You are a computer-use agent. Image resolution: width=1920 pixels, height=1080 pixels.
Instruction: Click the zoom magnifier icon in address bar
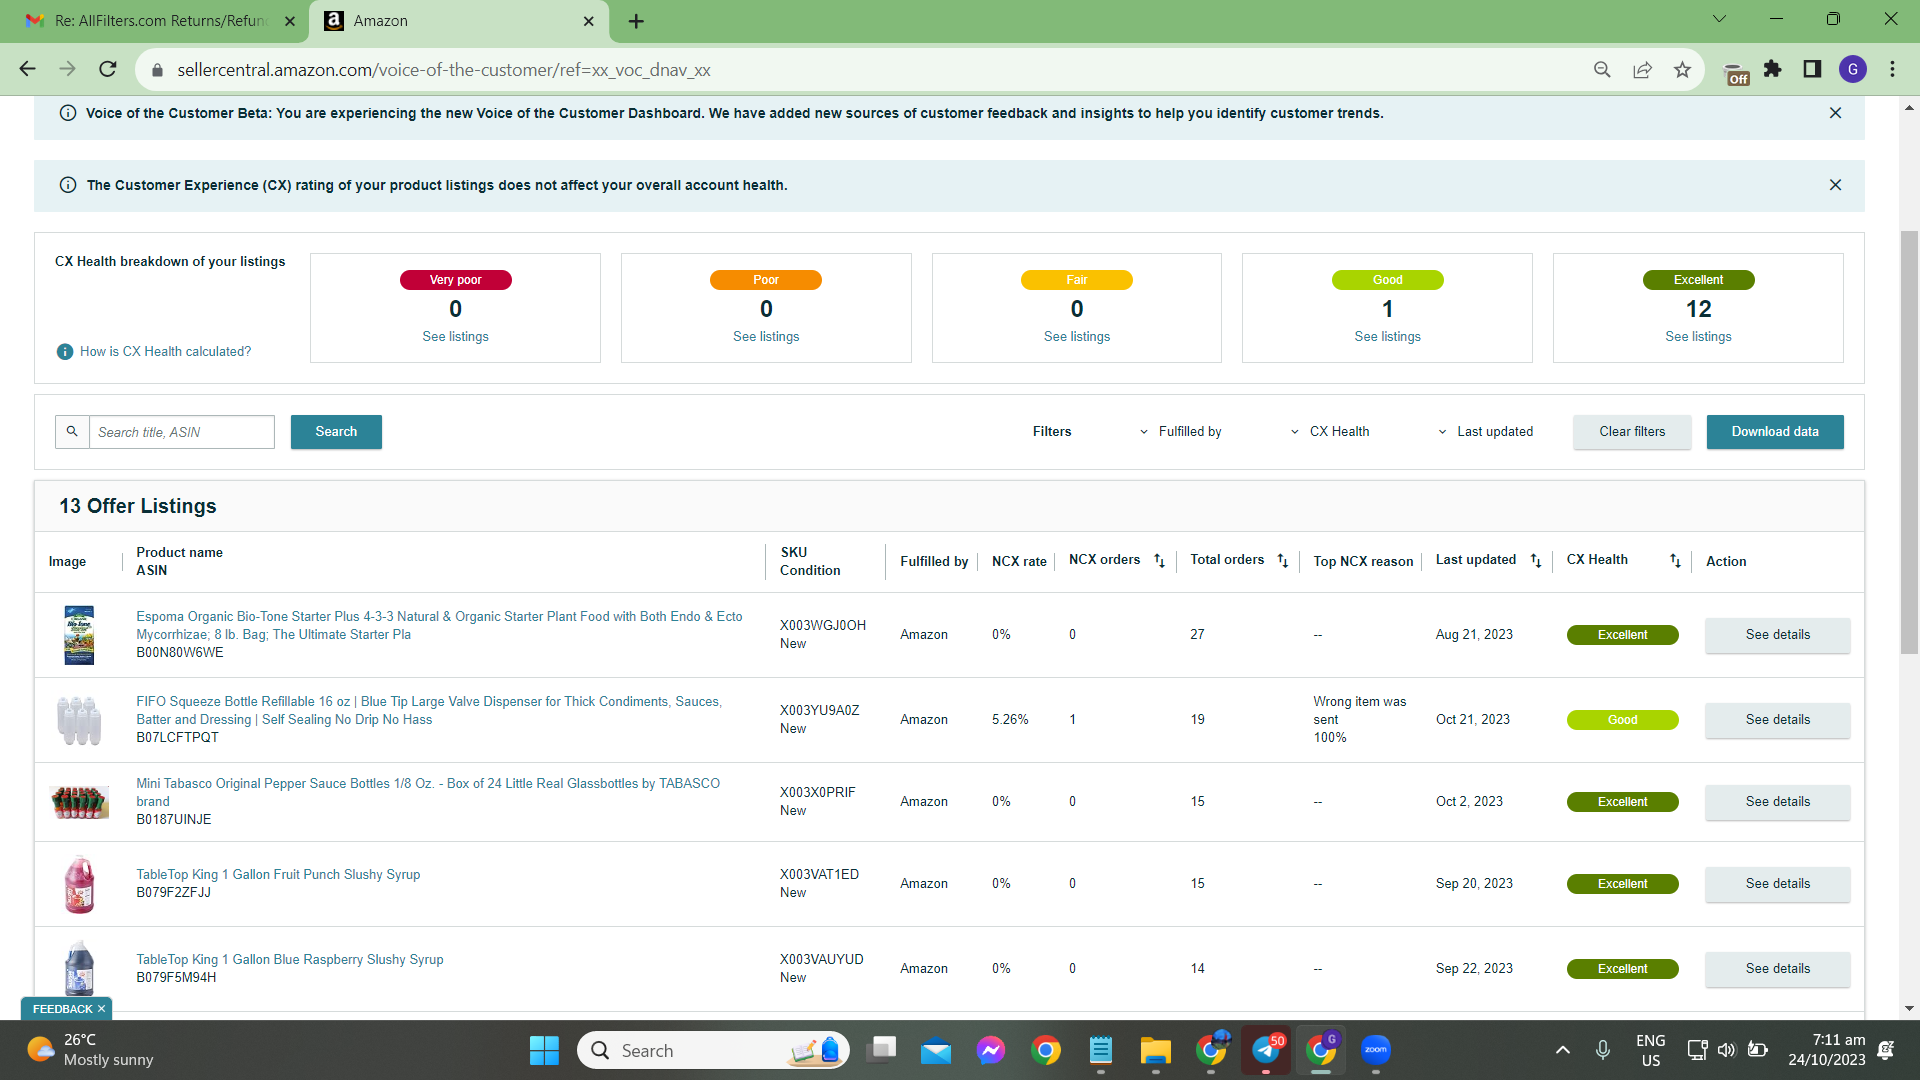(1602, 69)
